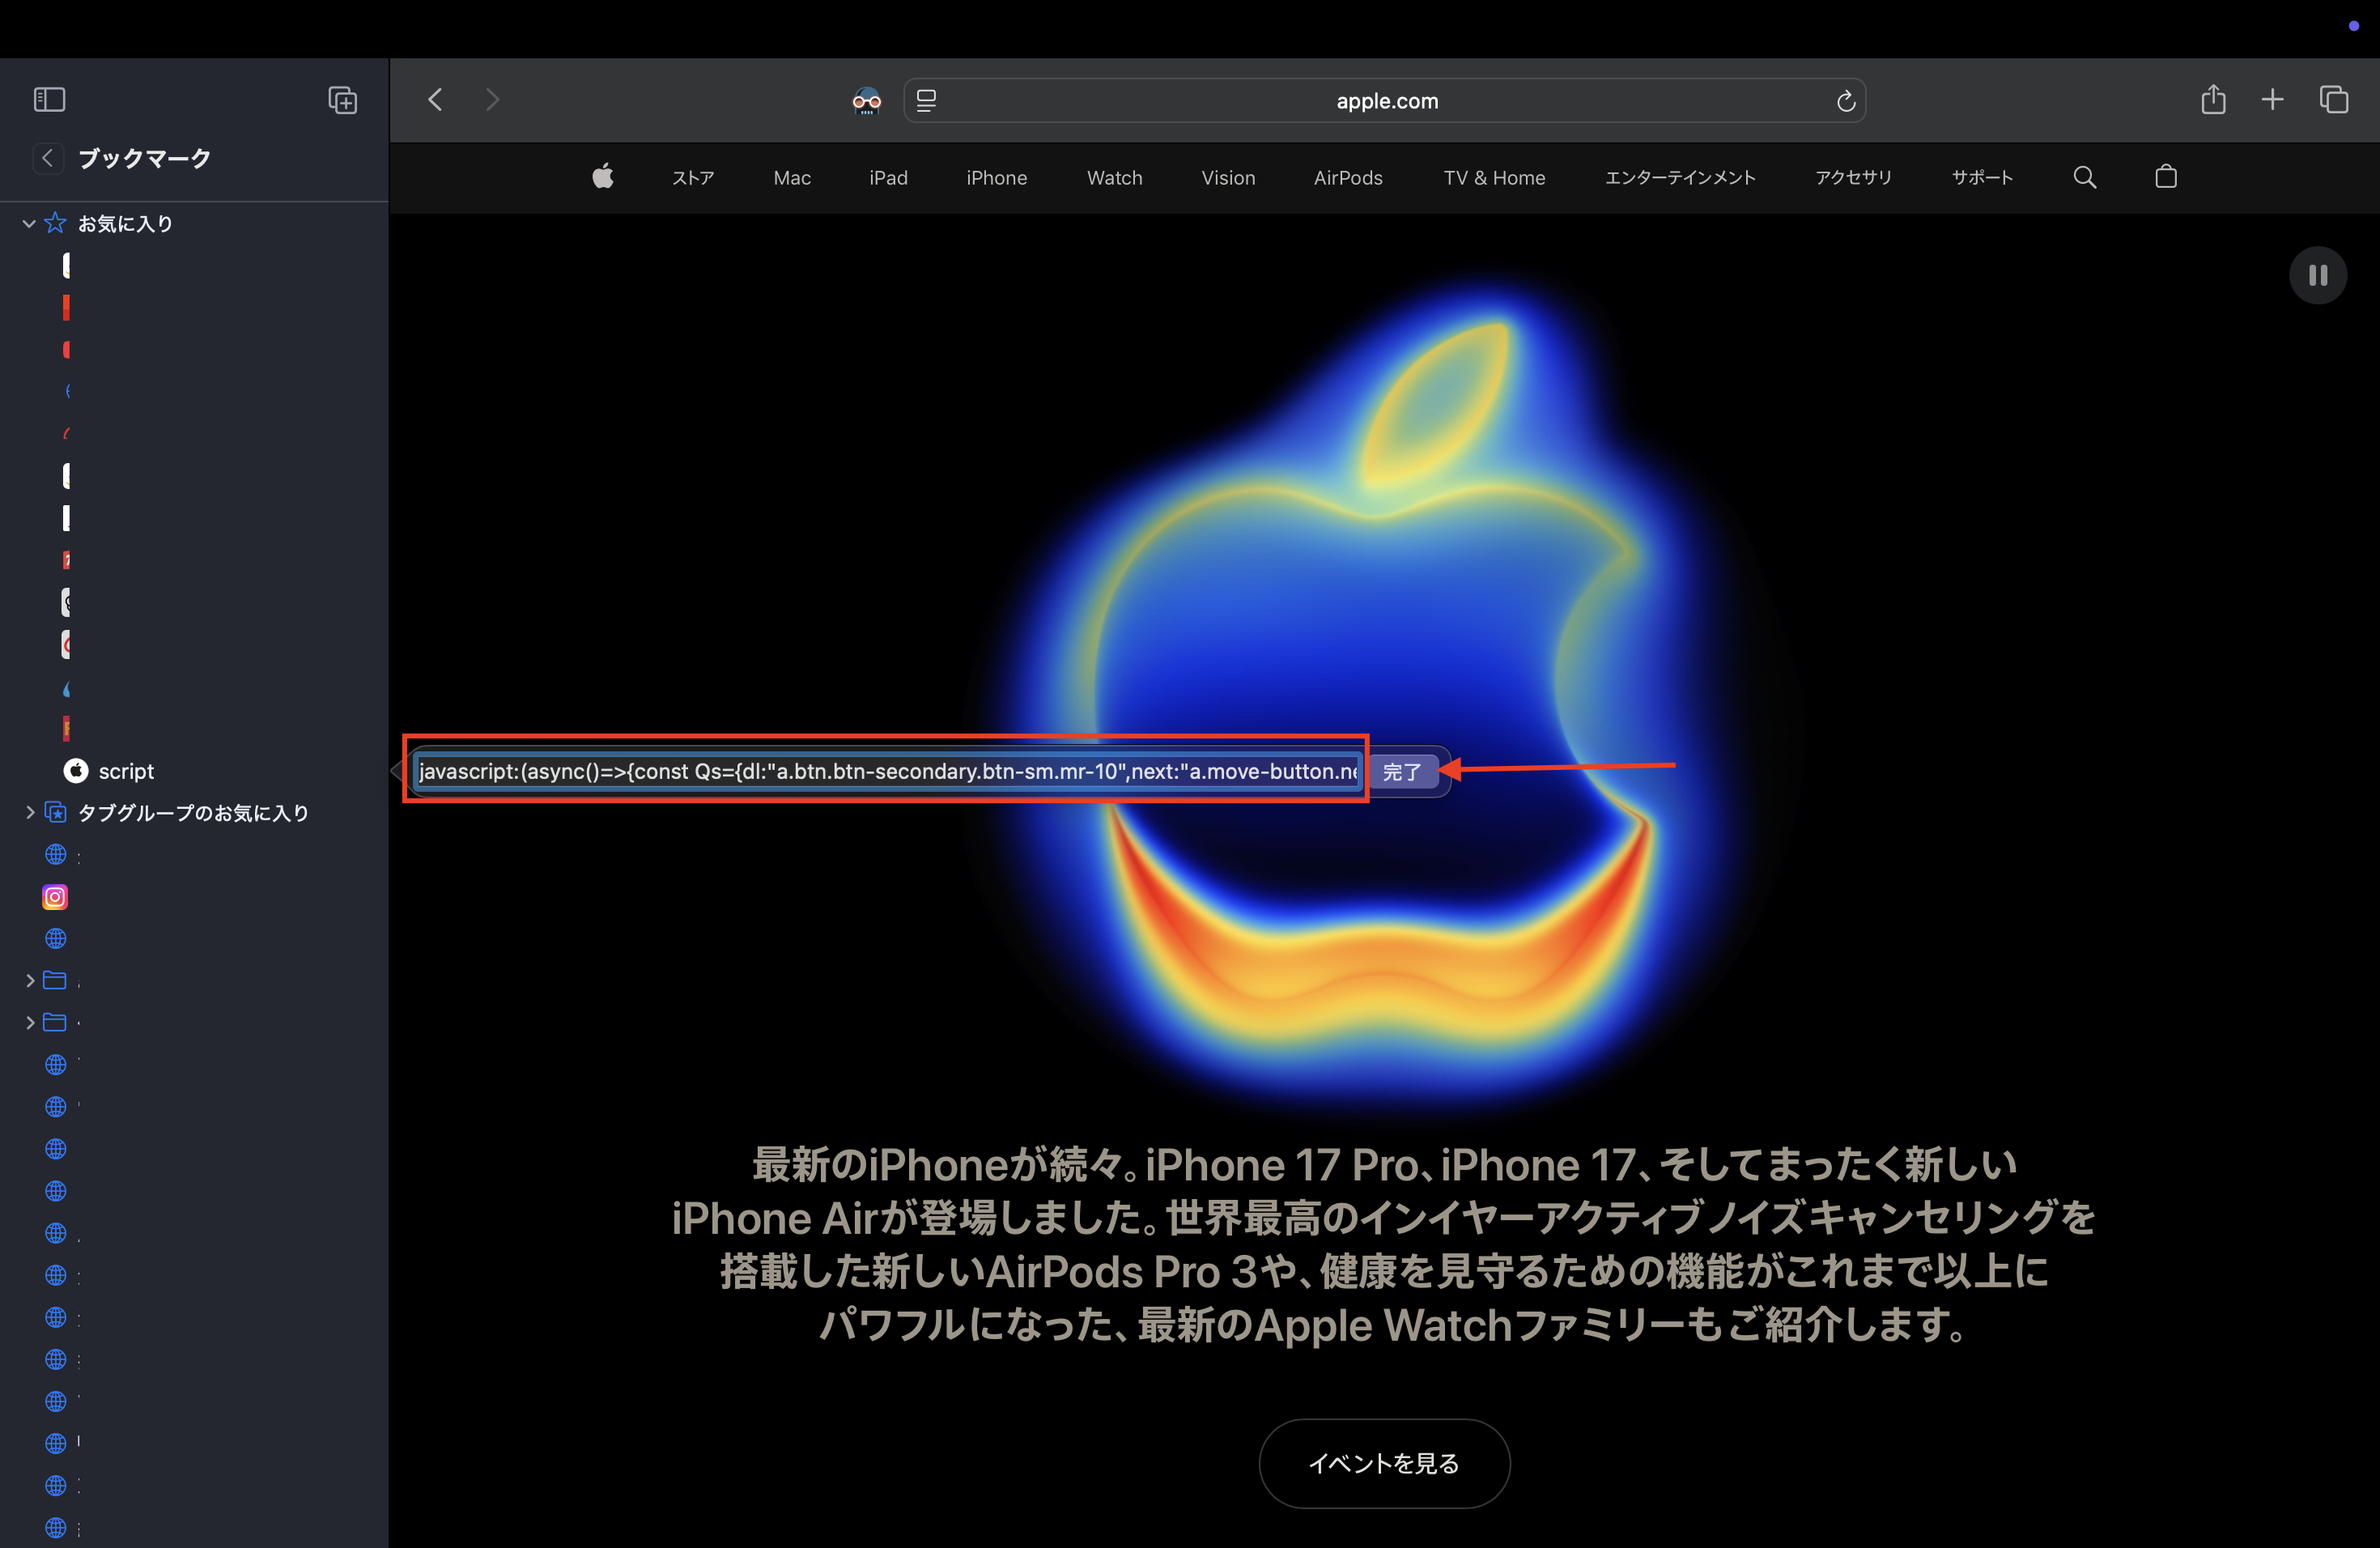Click the javascript bookmark address field
2380x1548 pixels.
point(886,772)
